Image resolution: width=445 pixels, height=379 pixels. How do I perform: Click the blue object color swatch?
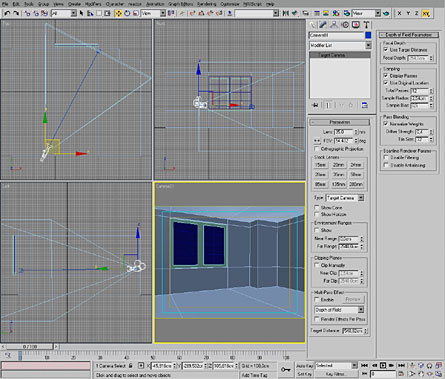point(368,35)
